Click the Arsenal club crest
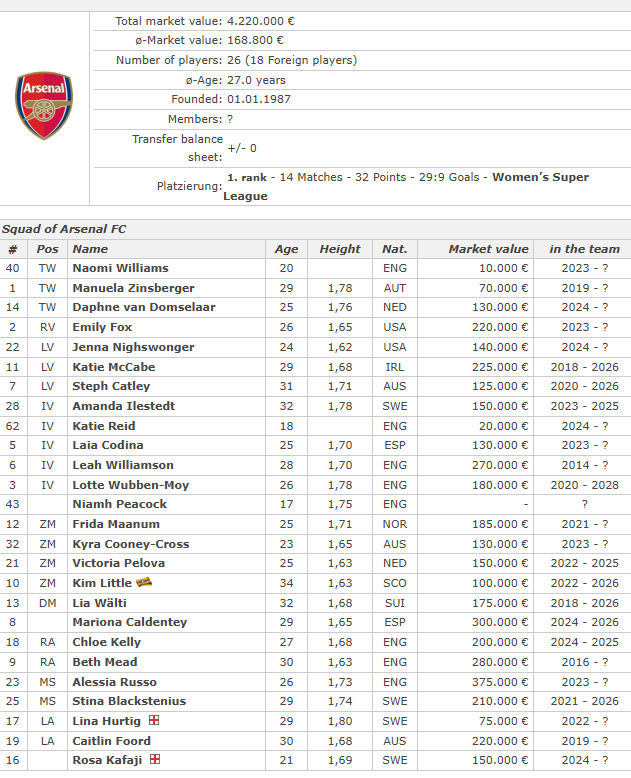The height and width of the screenshot is (778, 631). coord(46,106)
